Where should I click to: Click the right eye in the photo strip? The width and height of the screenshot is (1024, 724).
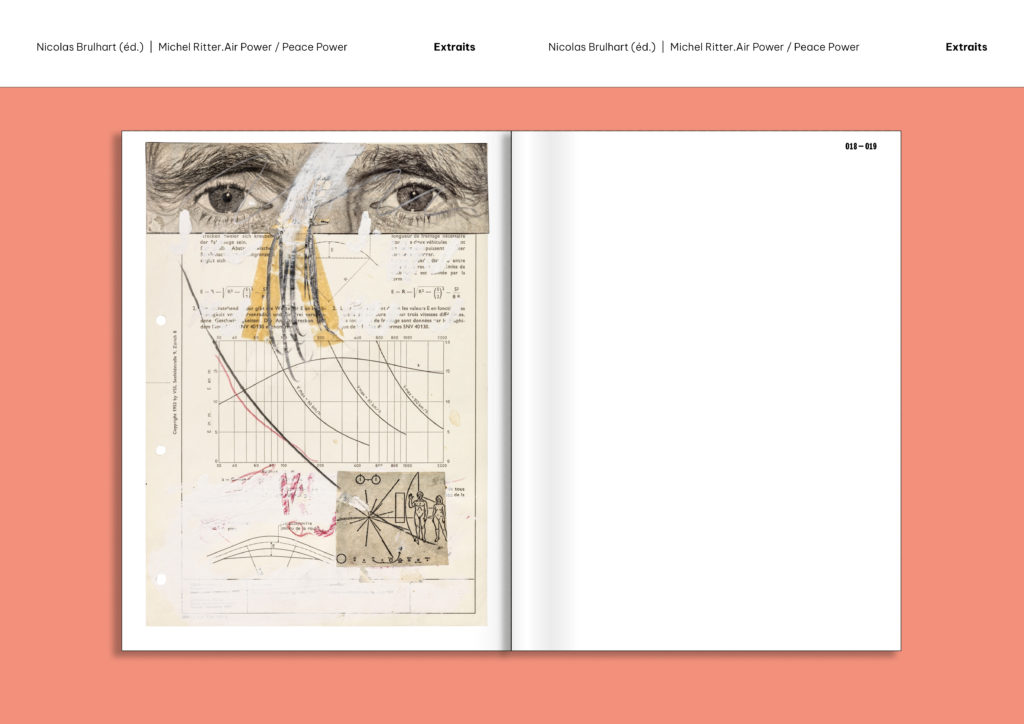(x=413, y=196)
